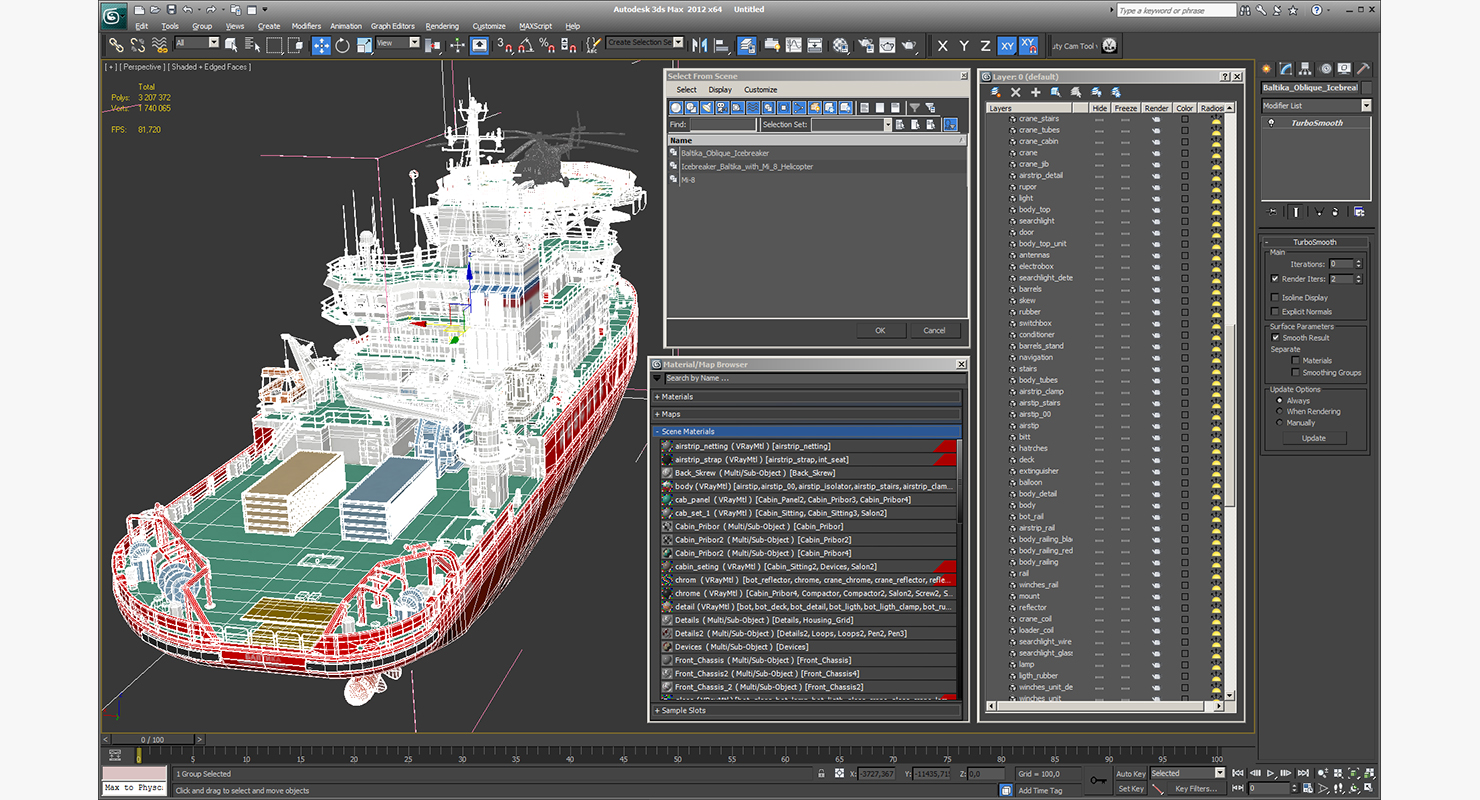Image resolution: width=1480 pixels, height=800 pixels.
Task: Open the Utilities hammer command panel tab
Action: (x=1363, y=69)
